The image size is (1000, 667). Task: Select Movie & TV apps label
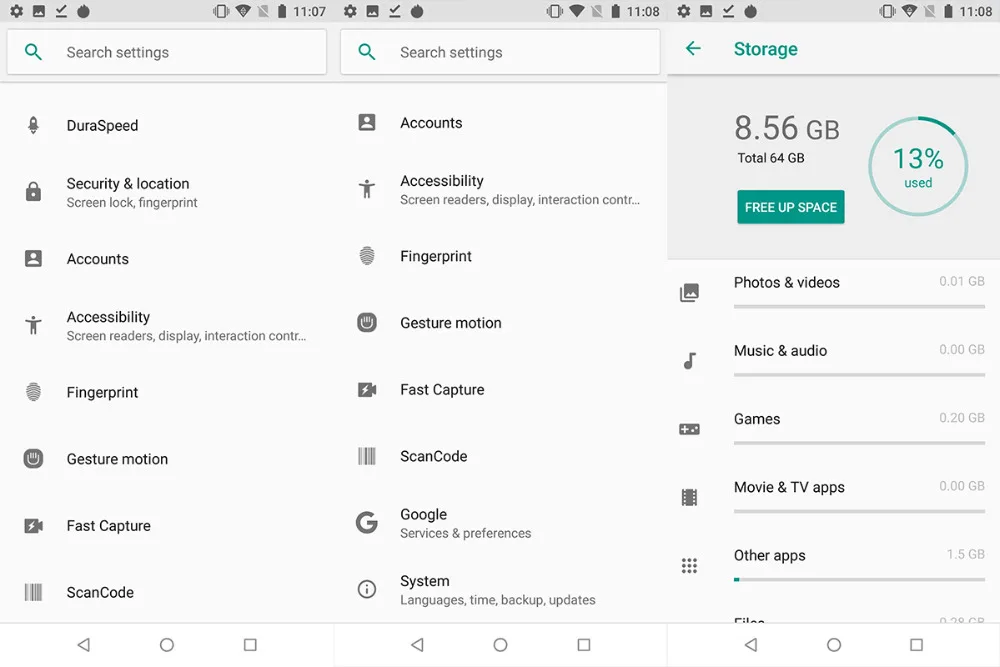[x=789, y=487]
